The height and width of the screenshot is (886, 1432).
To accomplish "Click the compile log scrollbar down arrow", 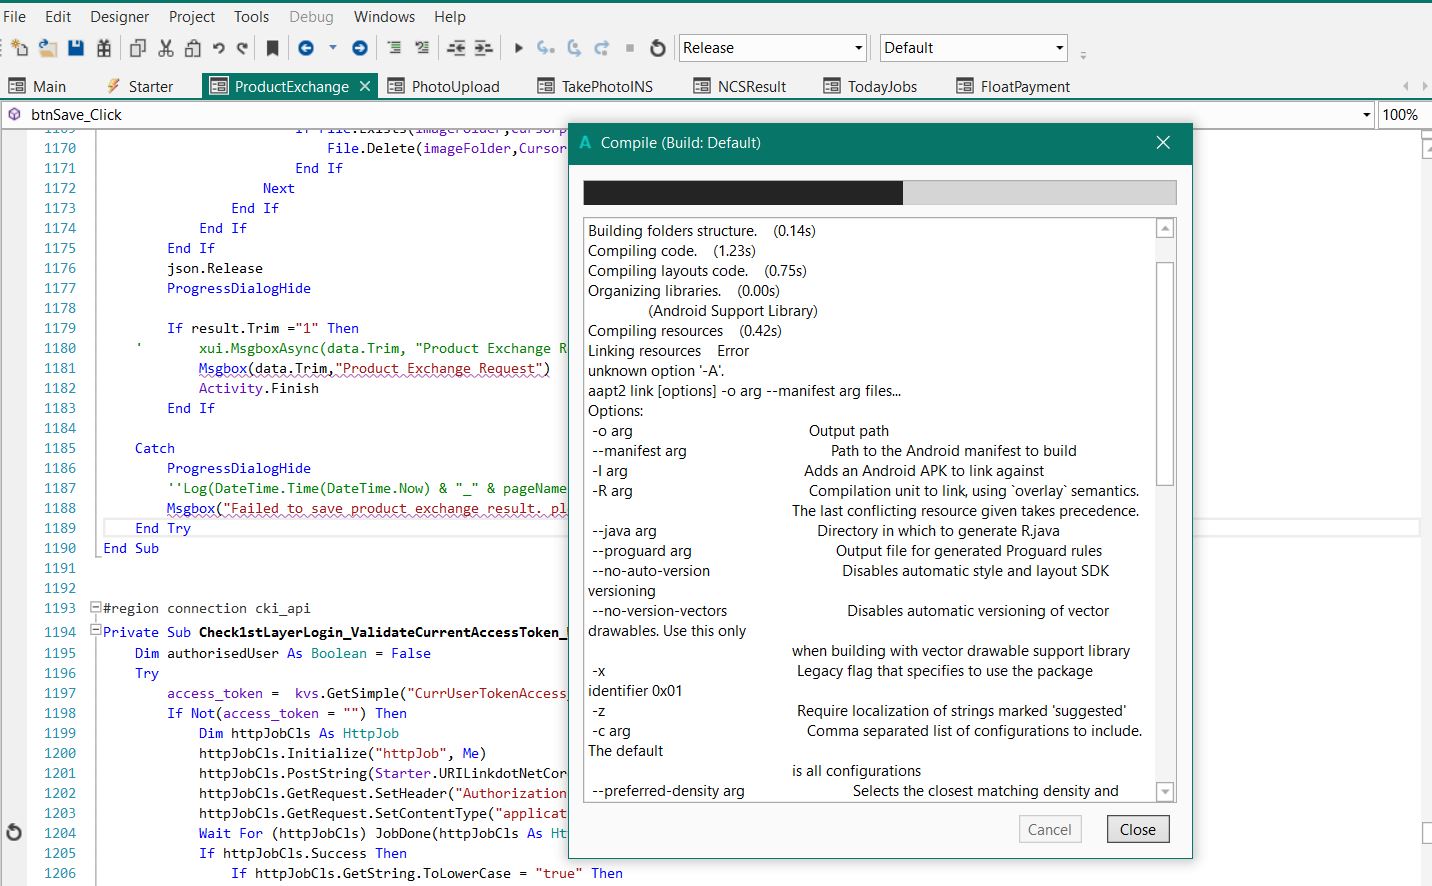I will (x=1164, y=792).
